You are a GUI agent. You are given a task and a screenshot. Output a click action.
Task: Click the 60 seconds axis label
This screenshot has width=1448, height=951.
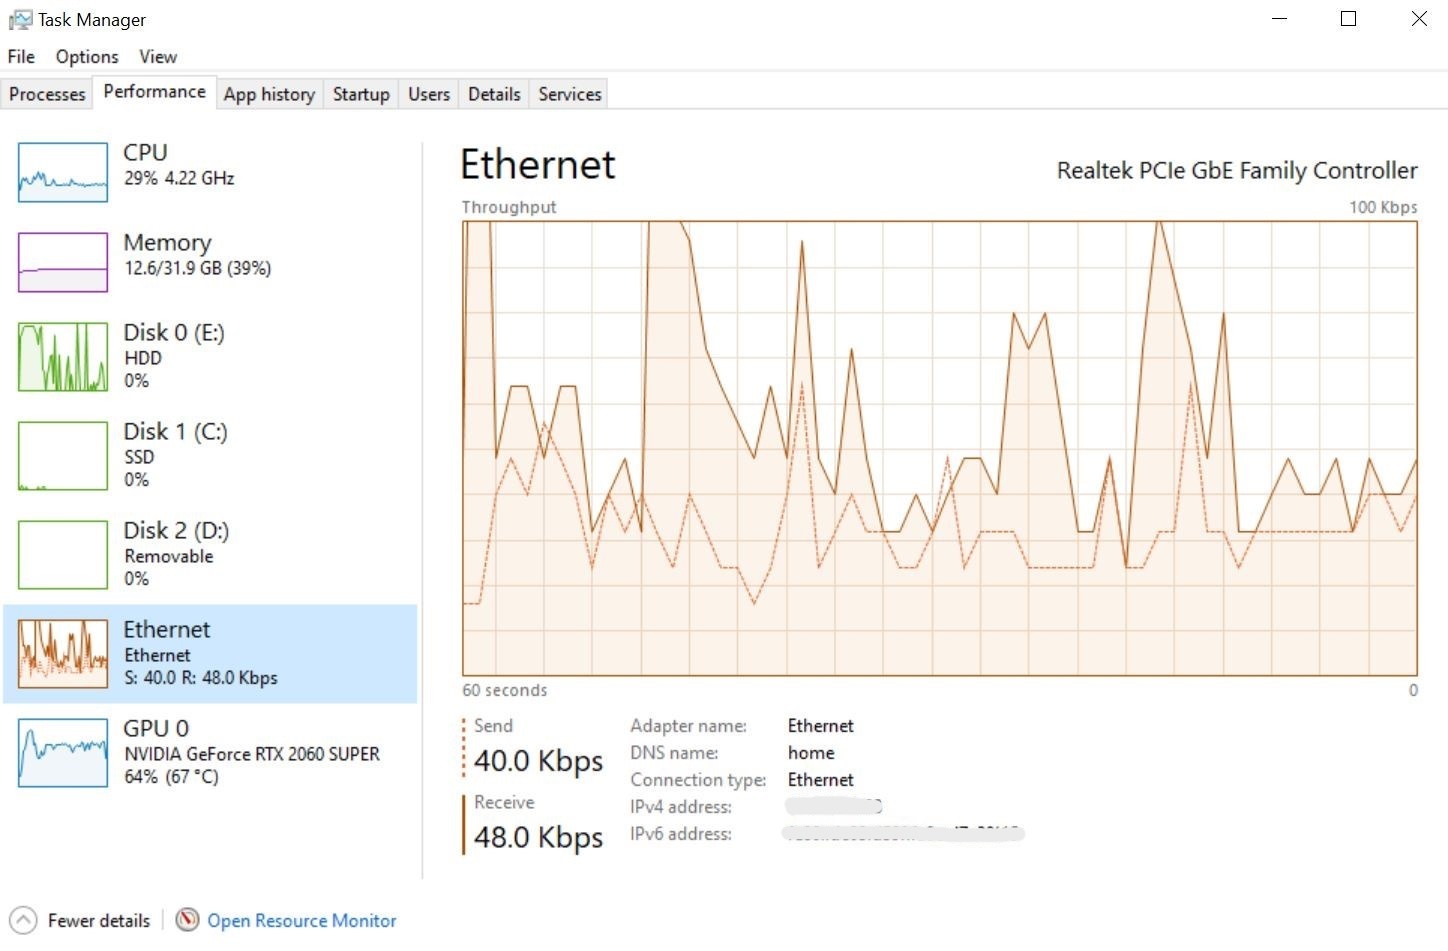point(505,690)
